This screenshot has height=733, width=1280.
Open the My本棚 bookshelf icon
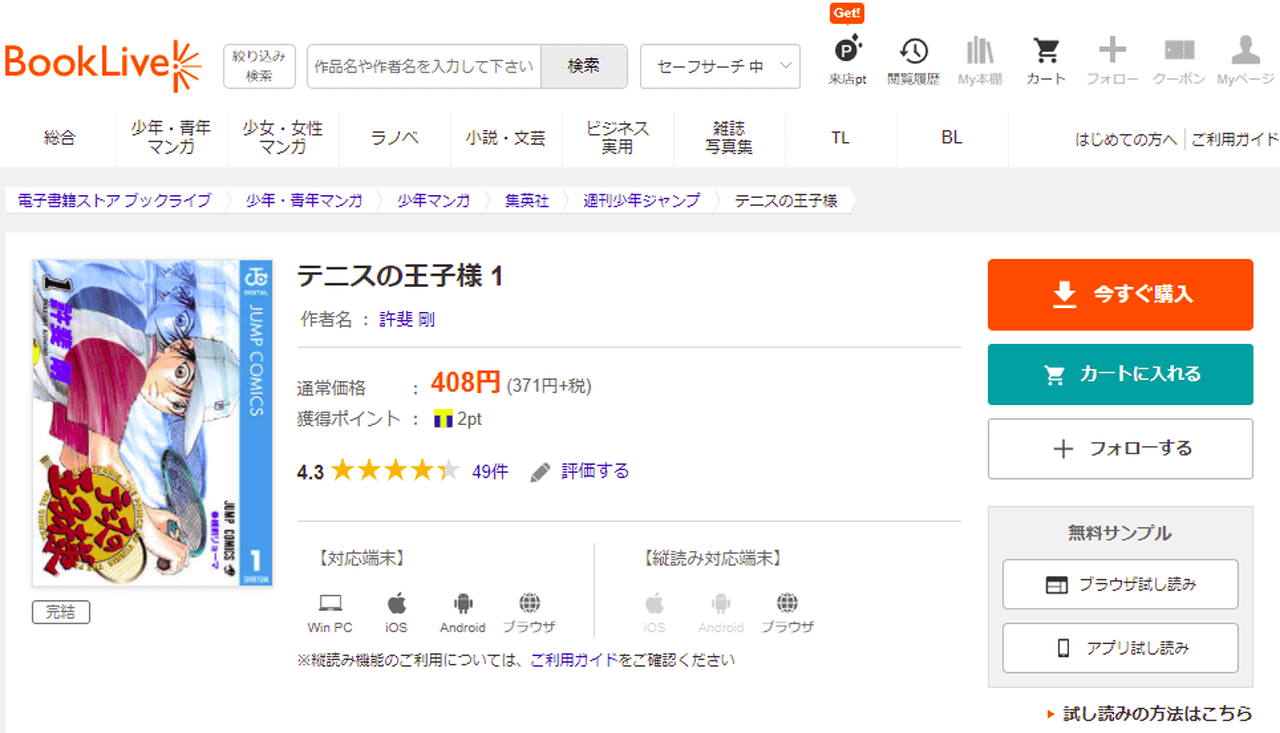tap(979, 52)
